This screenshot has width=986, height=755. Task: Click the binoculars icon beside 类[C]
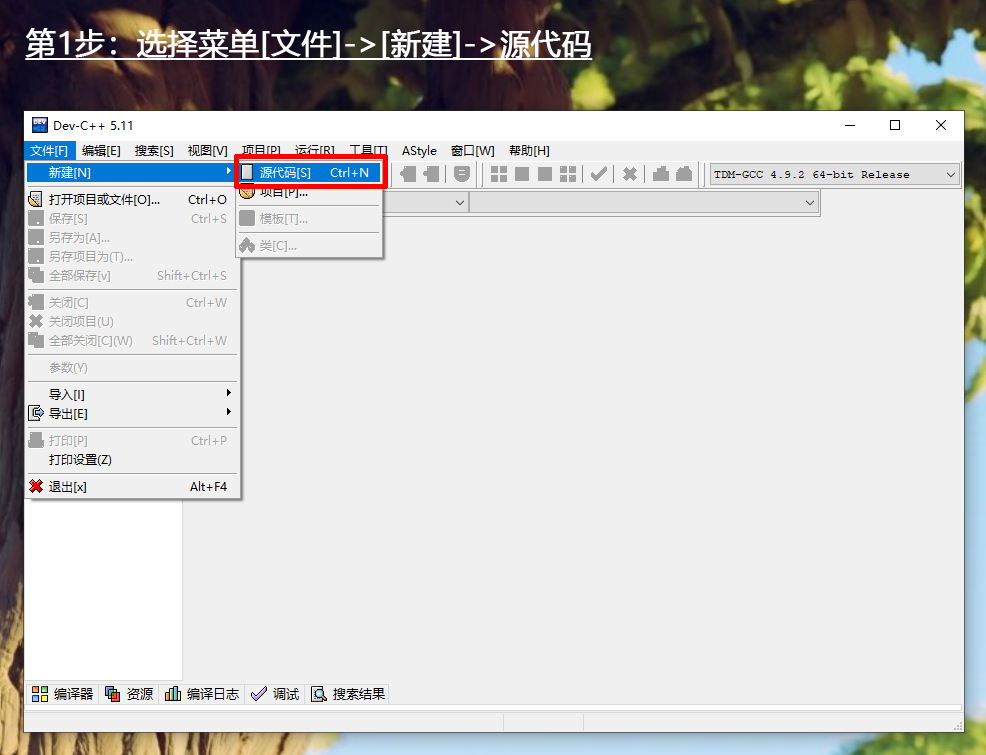[247, 245]
